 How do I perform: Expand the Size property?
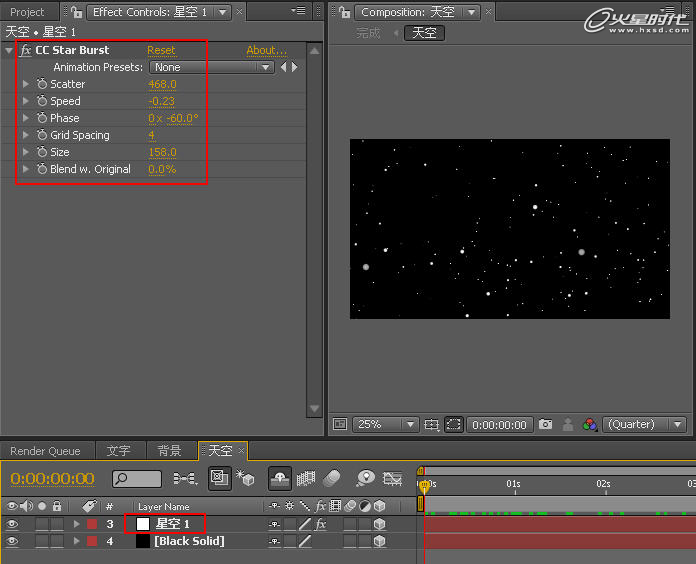26,152
